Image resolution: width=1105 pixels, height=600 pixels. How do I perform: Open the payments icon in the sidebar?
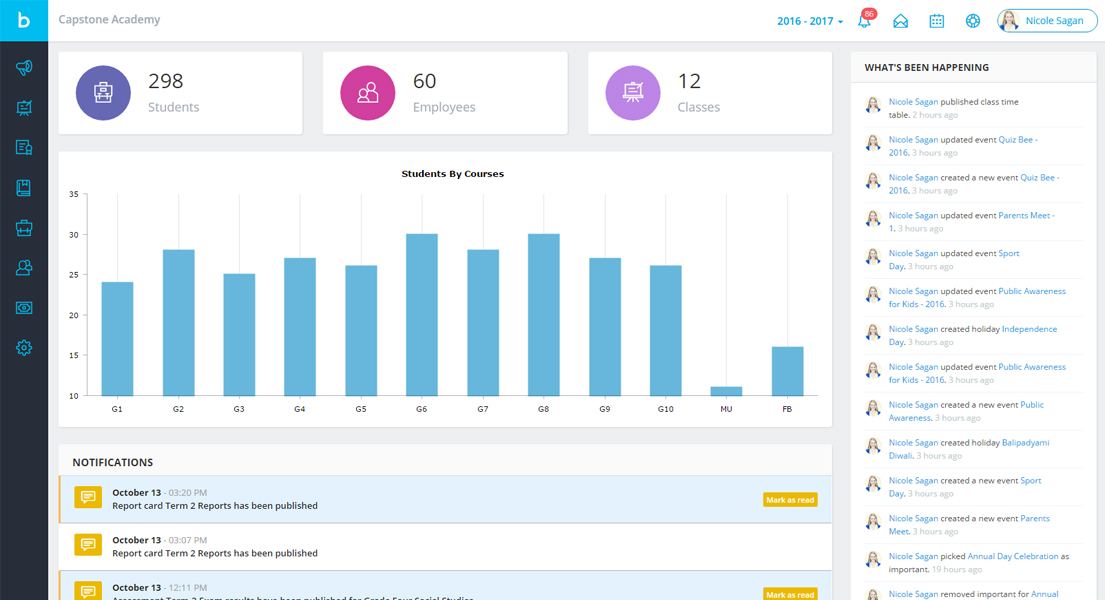23,307
